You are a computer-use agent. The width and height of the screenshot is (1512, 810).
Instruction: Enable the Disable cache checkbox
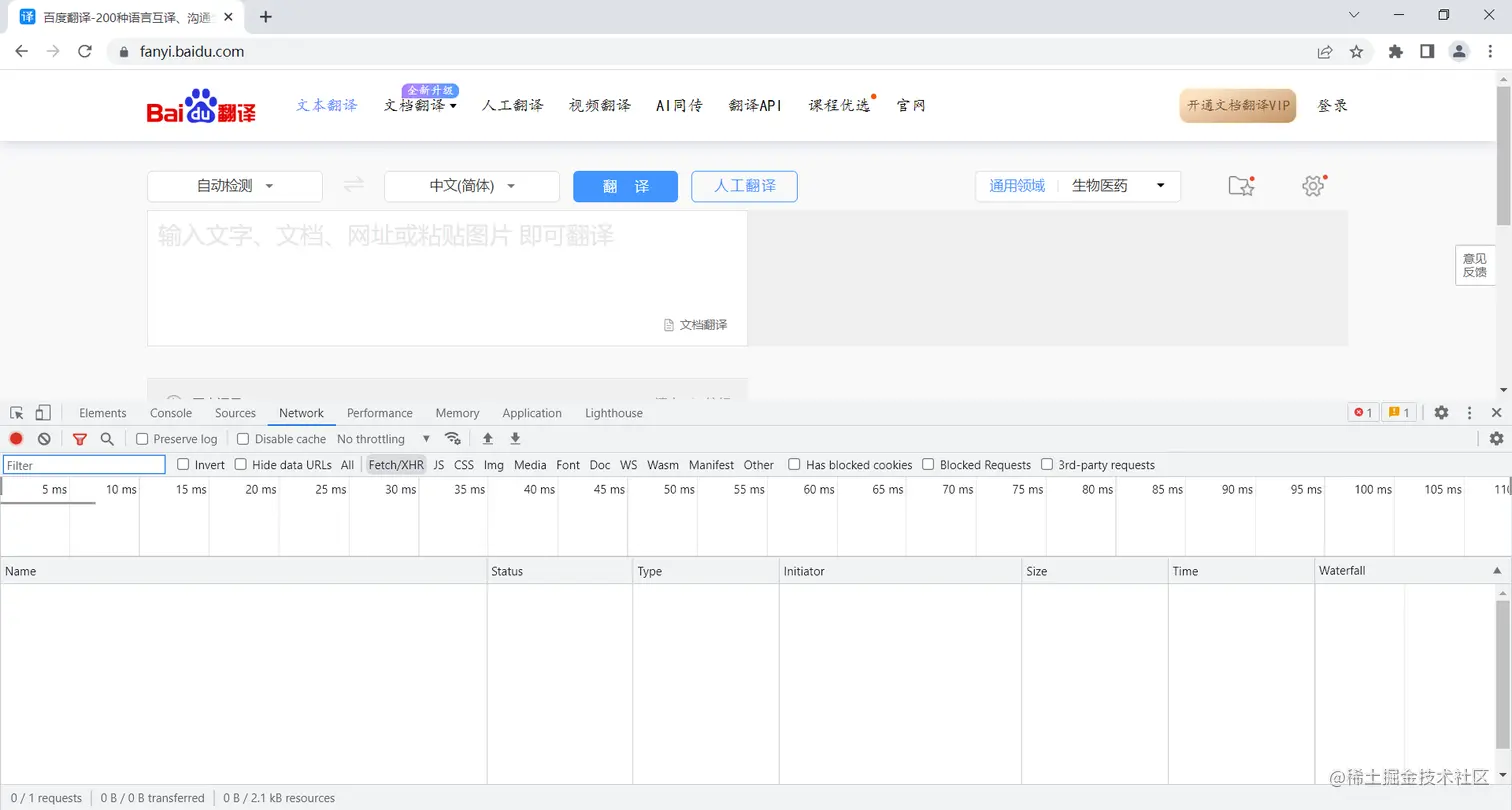point(243,439)
